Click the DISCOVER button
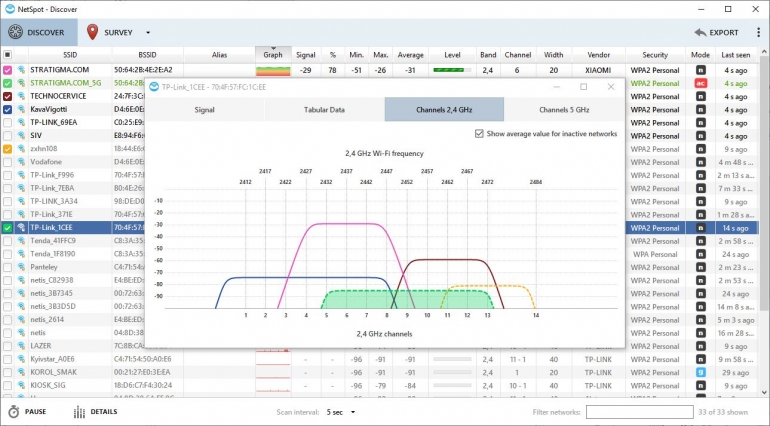Viewport: 770px width, 426px height. 39,32
